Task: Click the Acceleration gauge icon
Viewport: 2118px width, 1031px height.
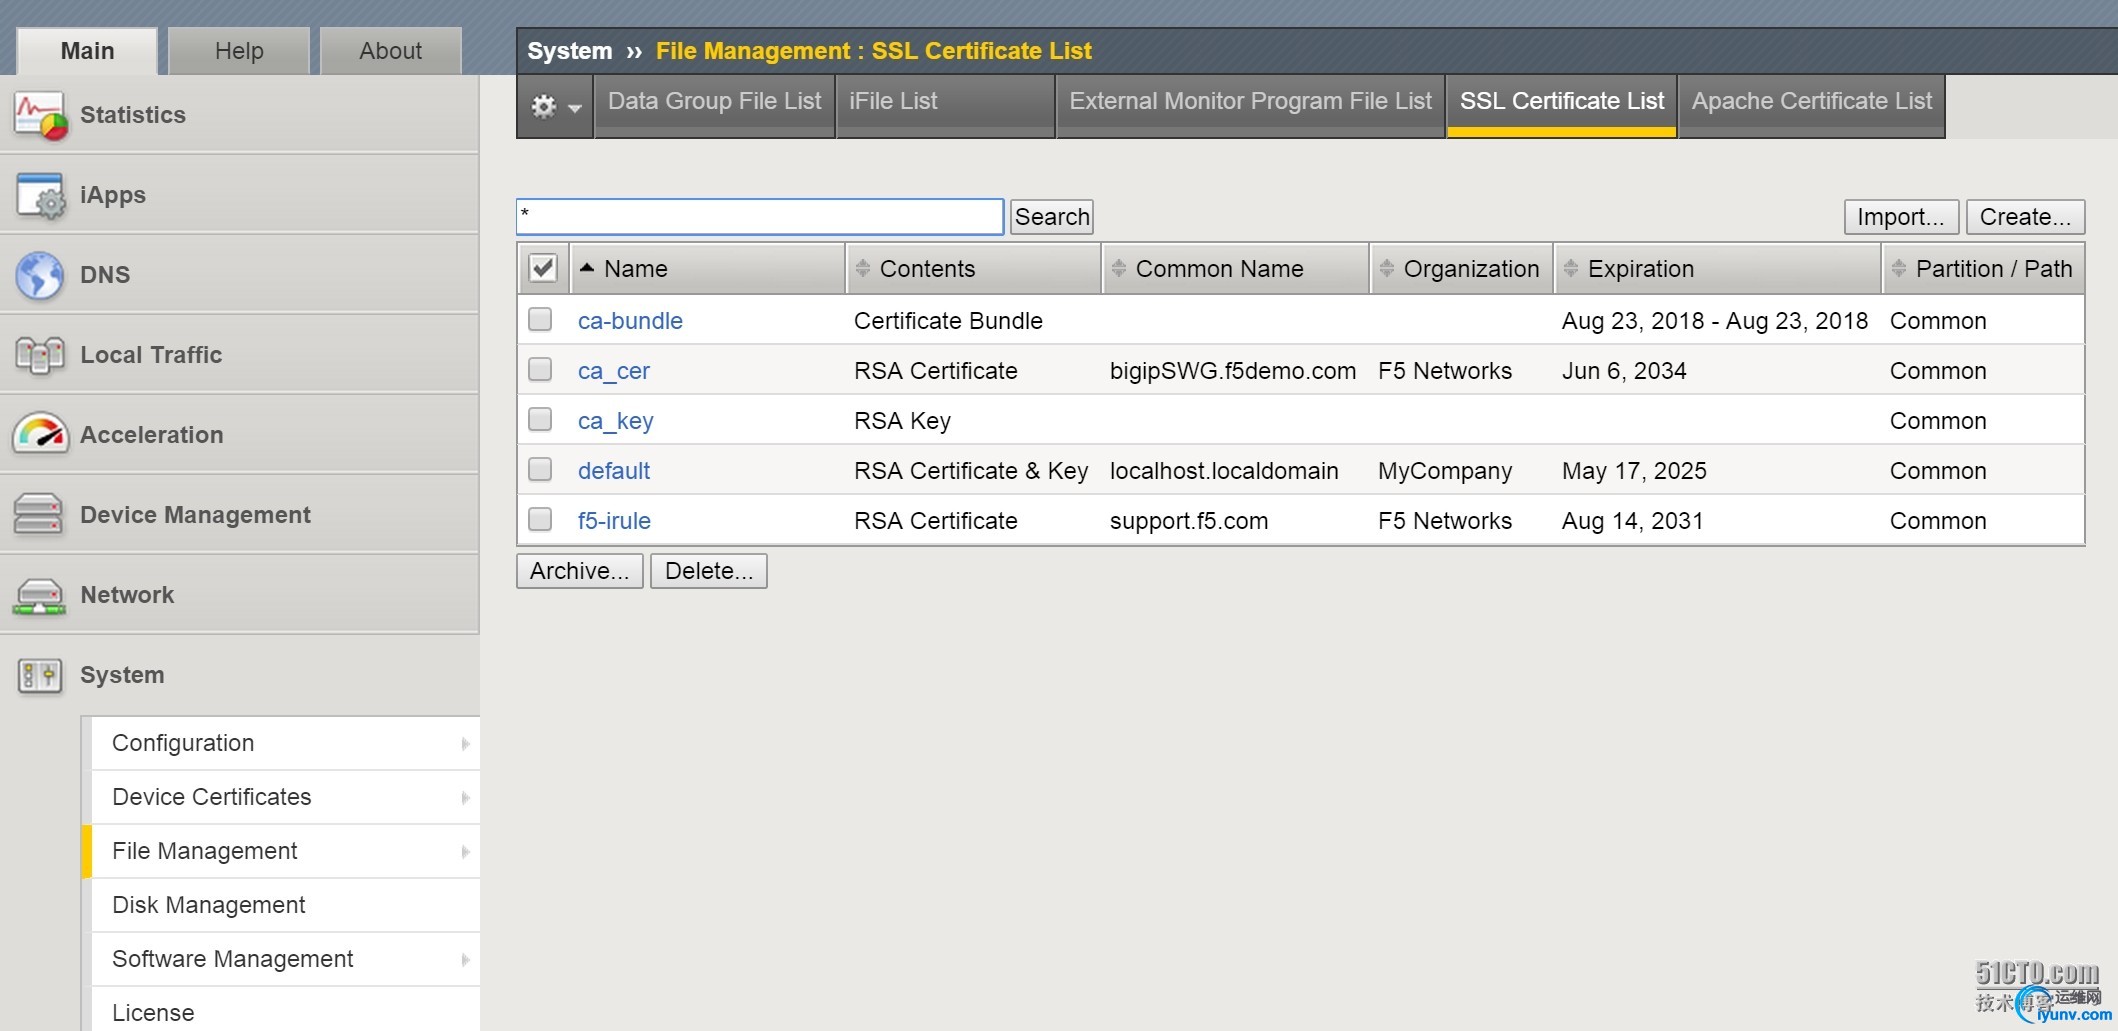Action: tap(40, 435)
